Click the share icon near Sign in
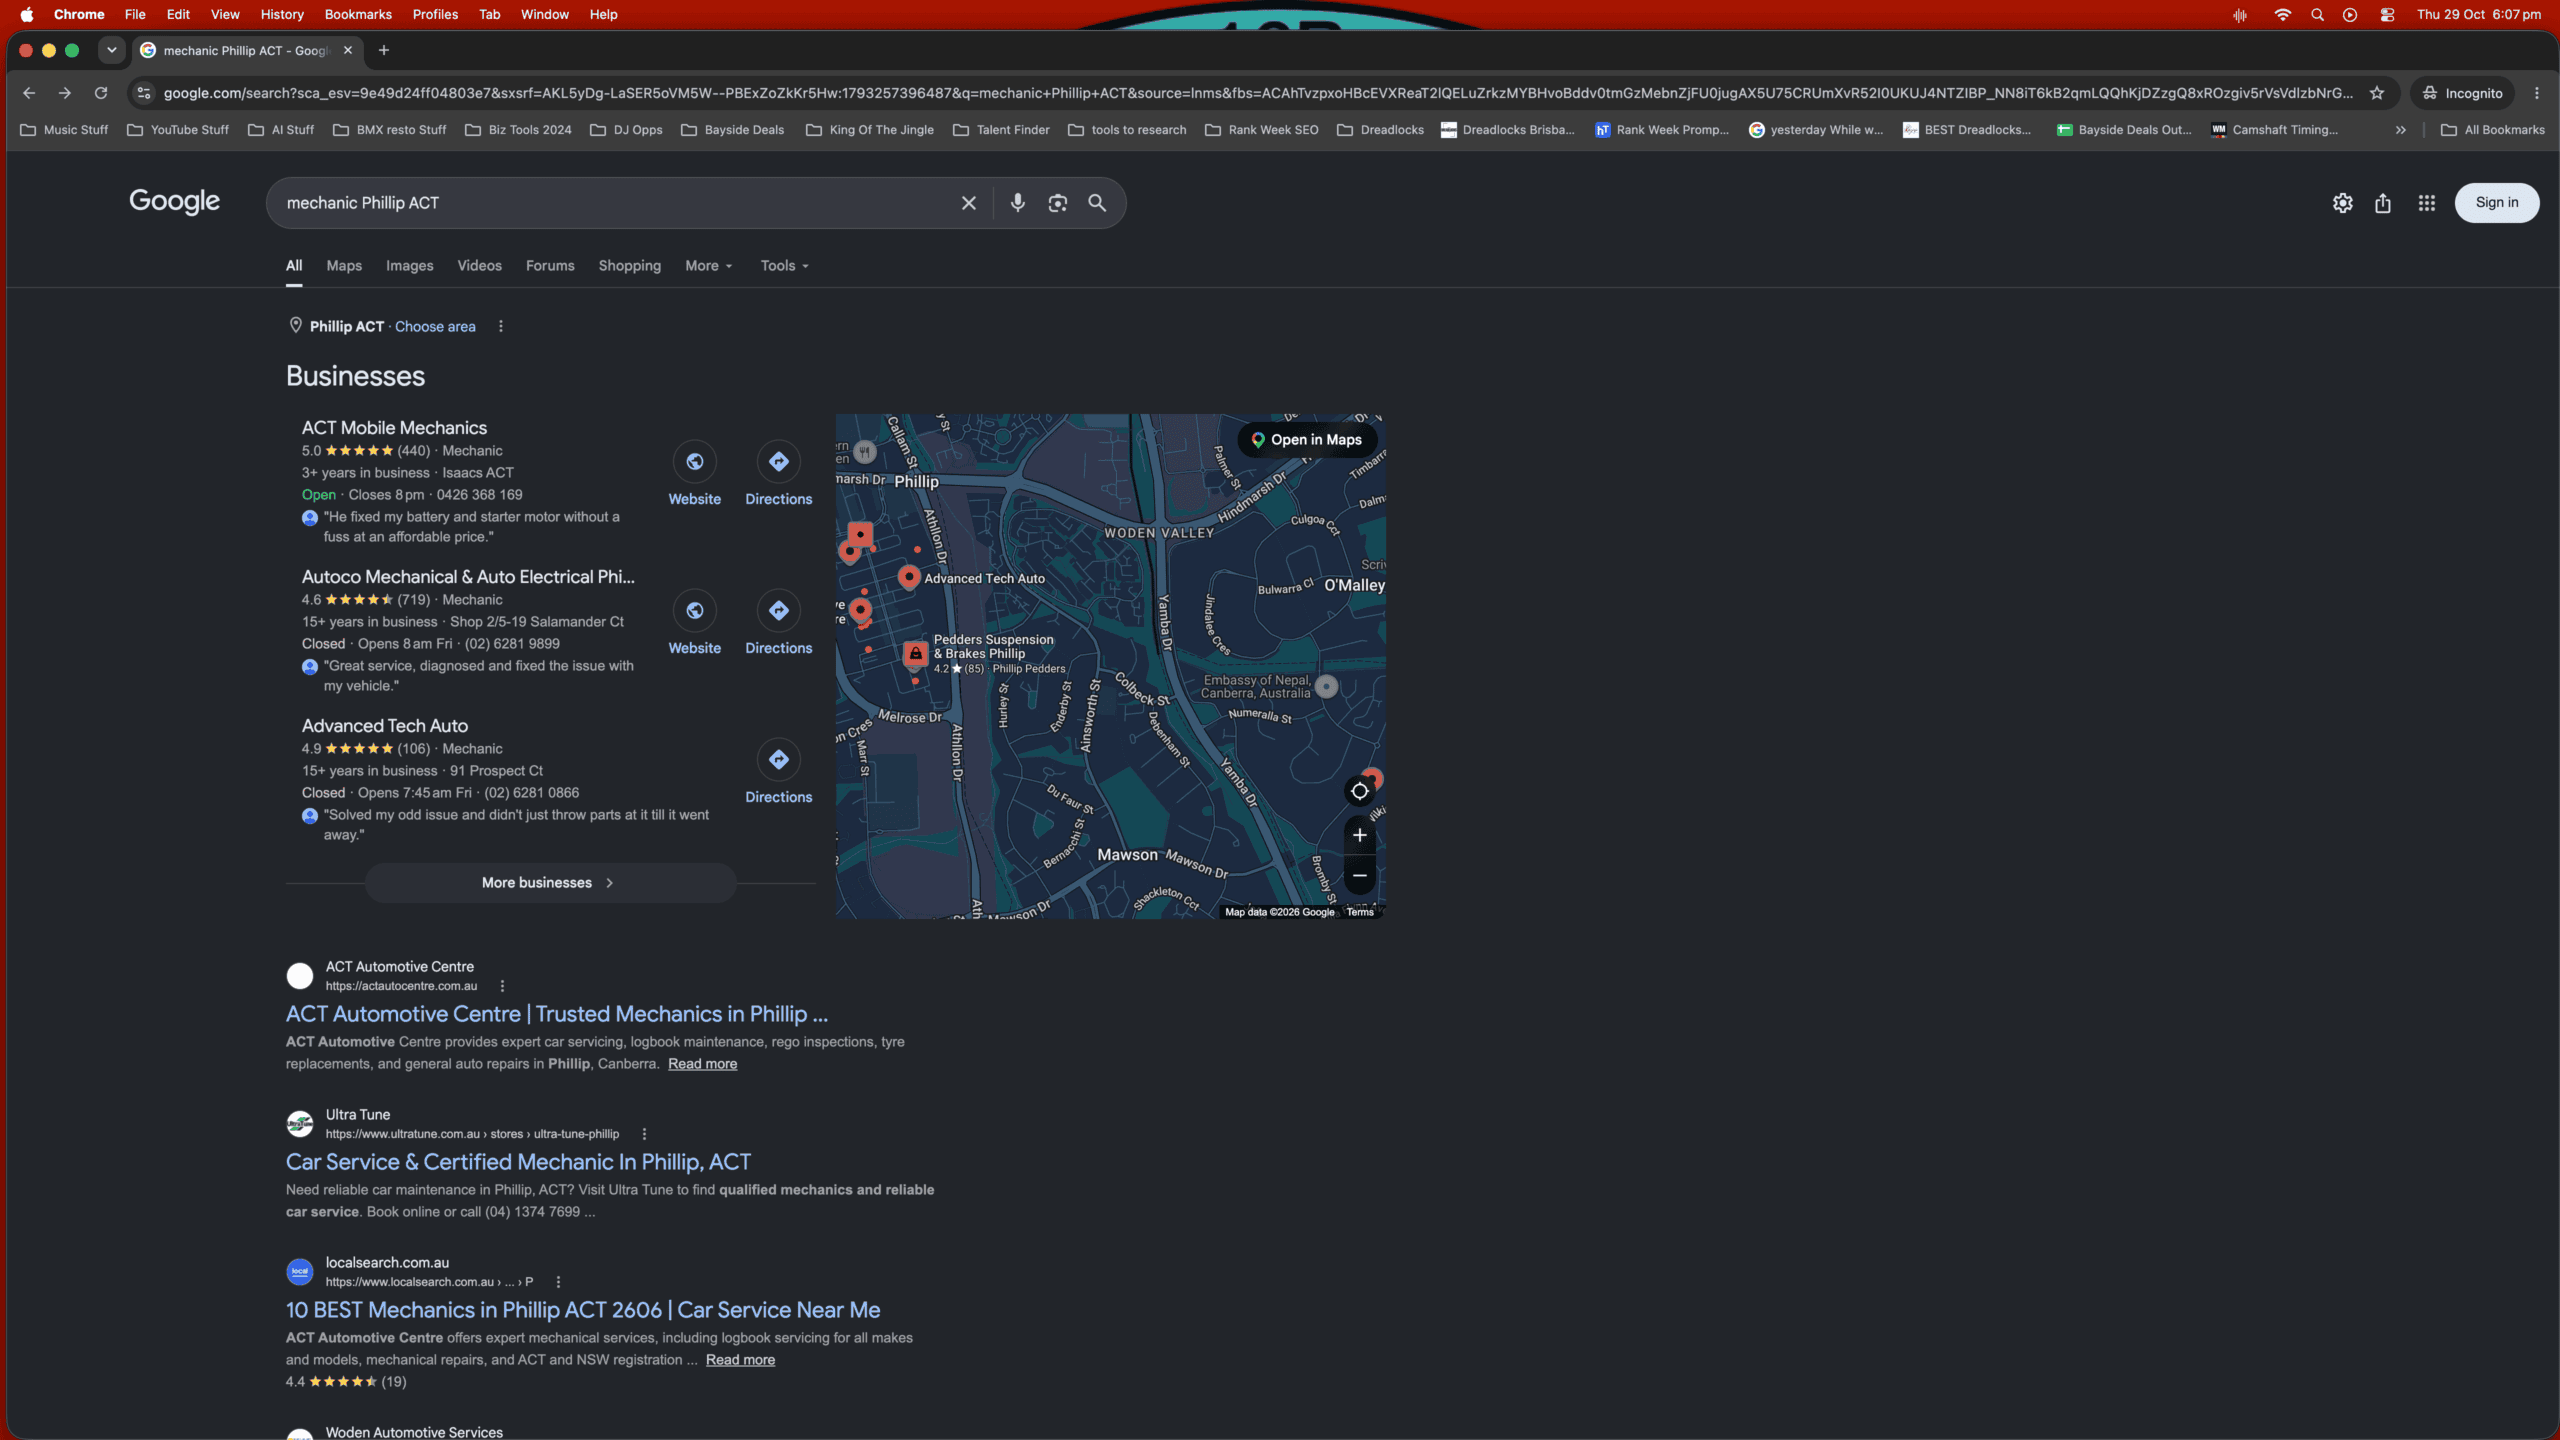This screenshot has width=2560, height=1440. point(2383,203)
